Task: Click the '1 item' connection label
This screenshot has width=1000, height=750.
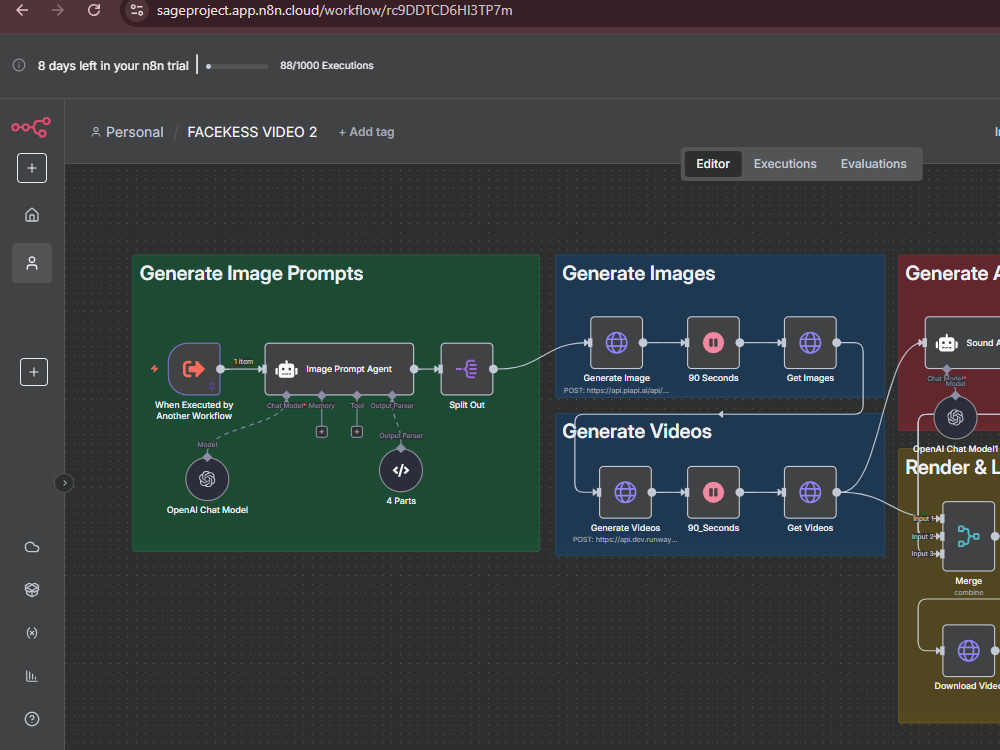Action: (x=243, y=362)
